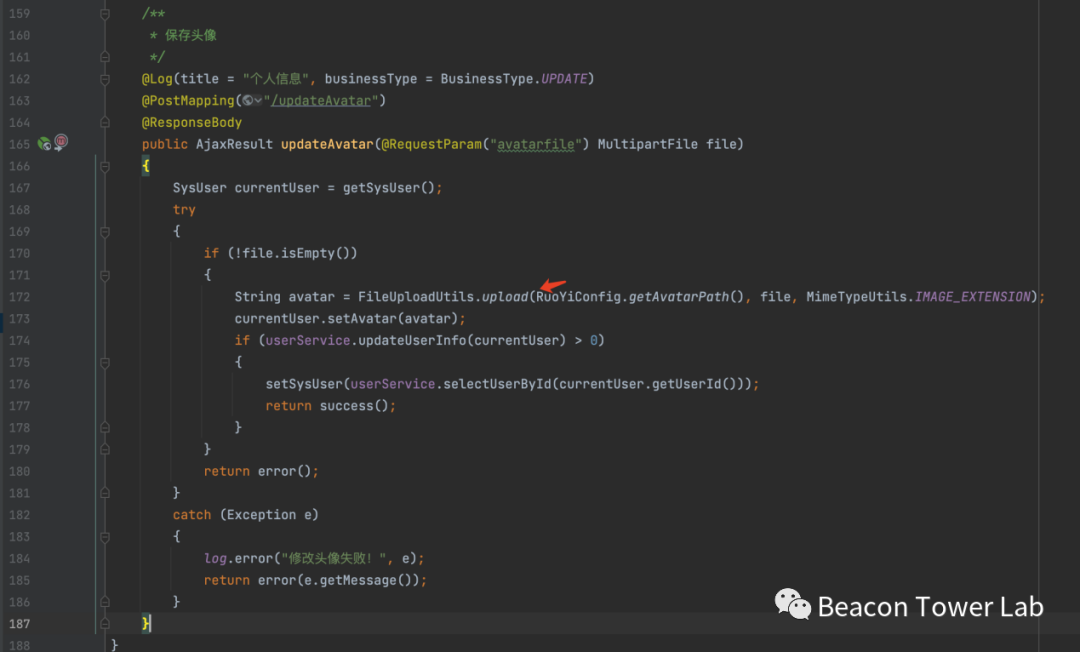Click the setSysUser call on line 176
Viewport: 1080px width, 652px height.
304,384
